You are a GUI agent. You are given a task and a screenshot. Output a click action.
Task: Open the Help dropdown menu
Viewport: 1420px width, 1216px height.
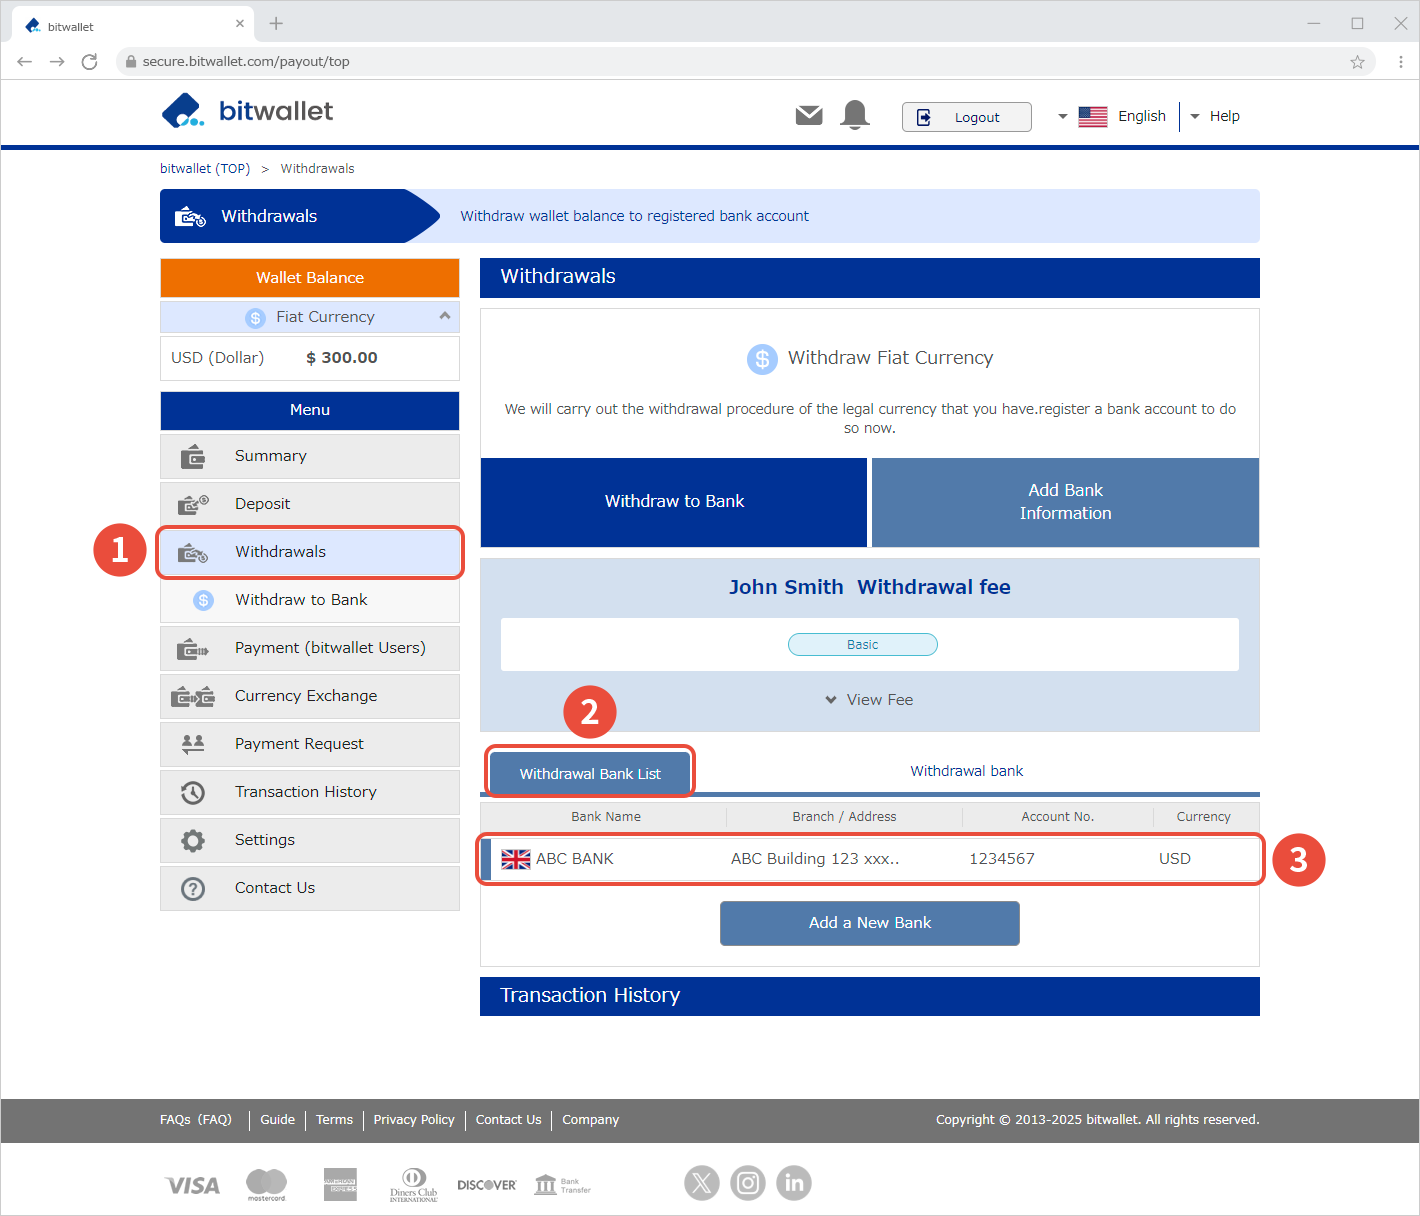click(1214, 116)
